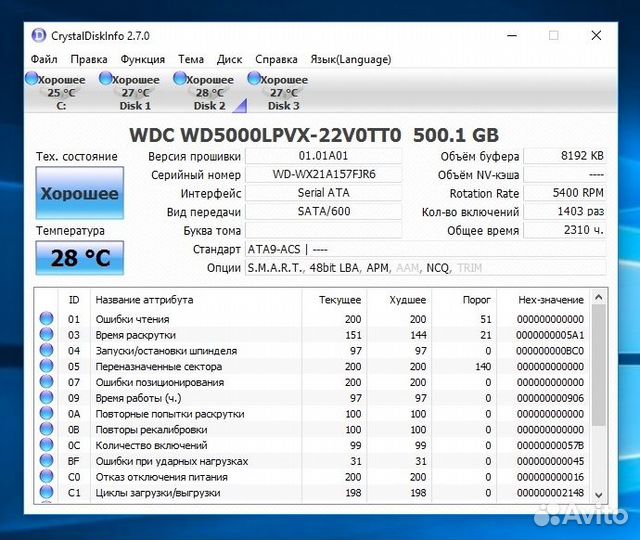This screenshot has height=540, width=640.
Task: Select the Ошибки при ударных нагрузках row
Action: coord(312,461)
